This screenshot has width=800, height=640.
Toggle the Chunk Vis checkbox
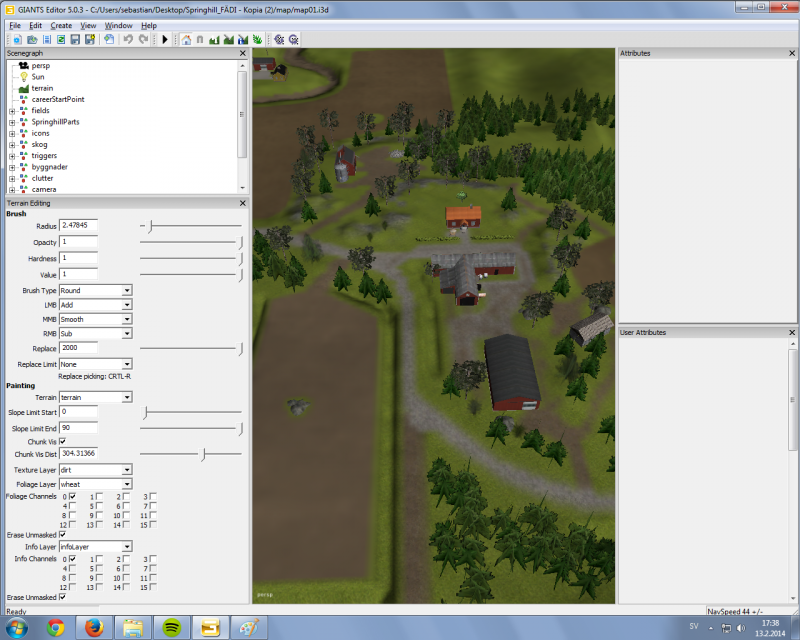(x=62, y=441)
